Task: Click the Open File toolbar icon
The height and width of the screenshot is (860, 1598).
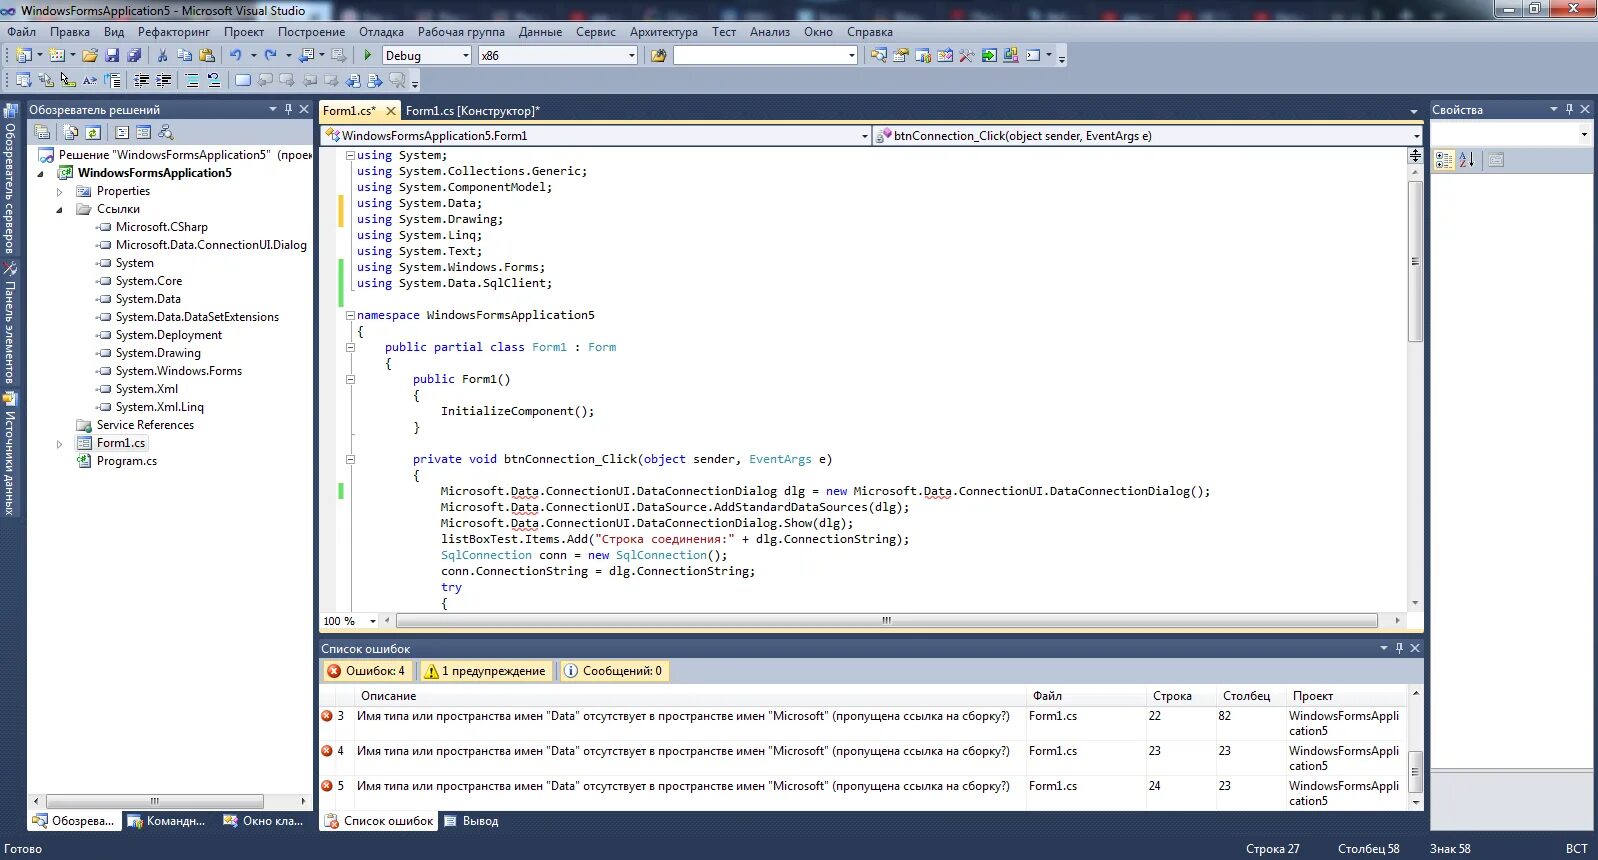Action: [90, 56]
